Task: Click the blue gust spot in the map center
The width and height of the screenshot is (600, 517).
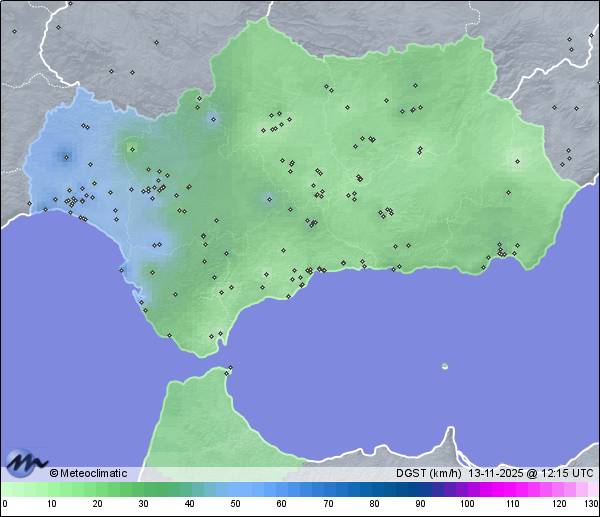Action: click(x=267, y=198)
